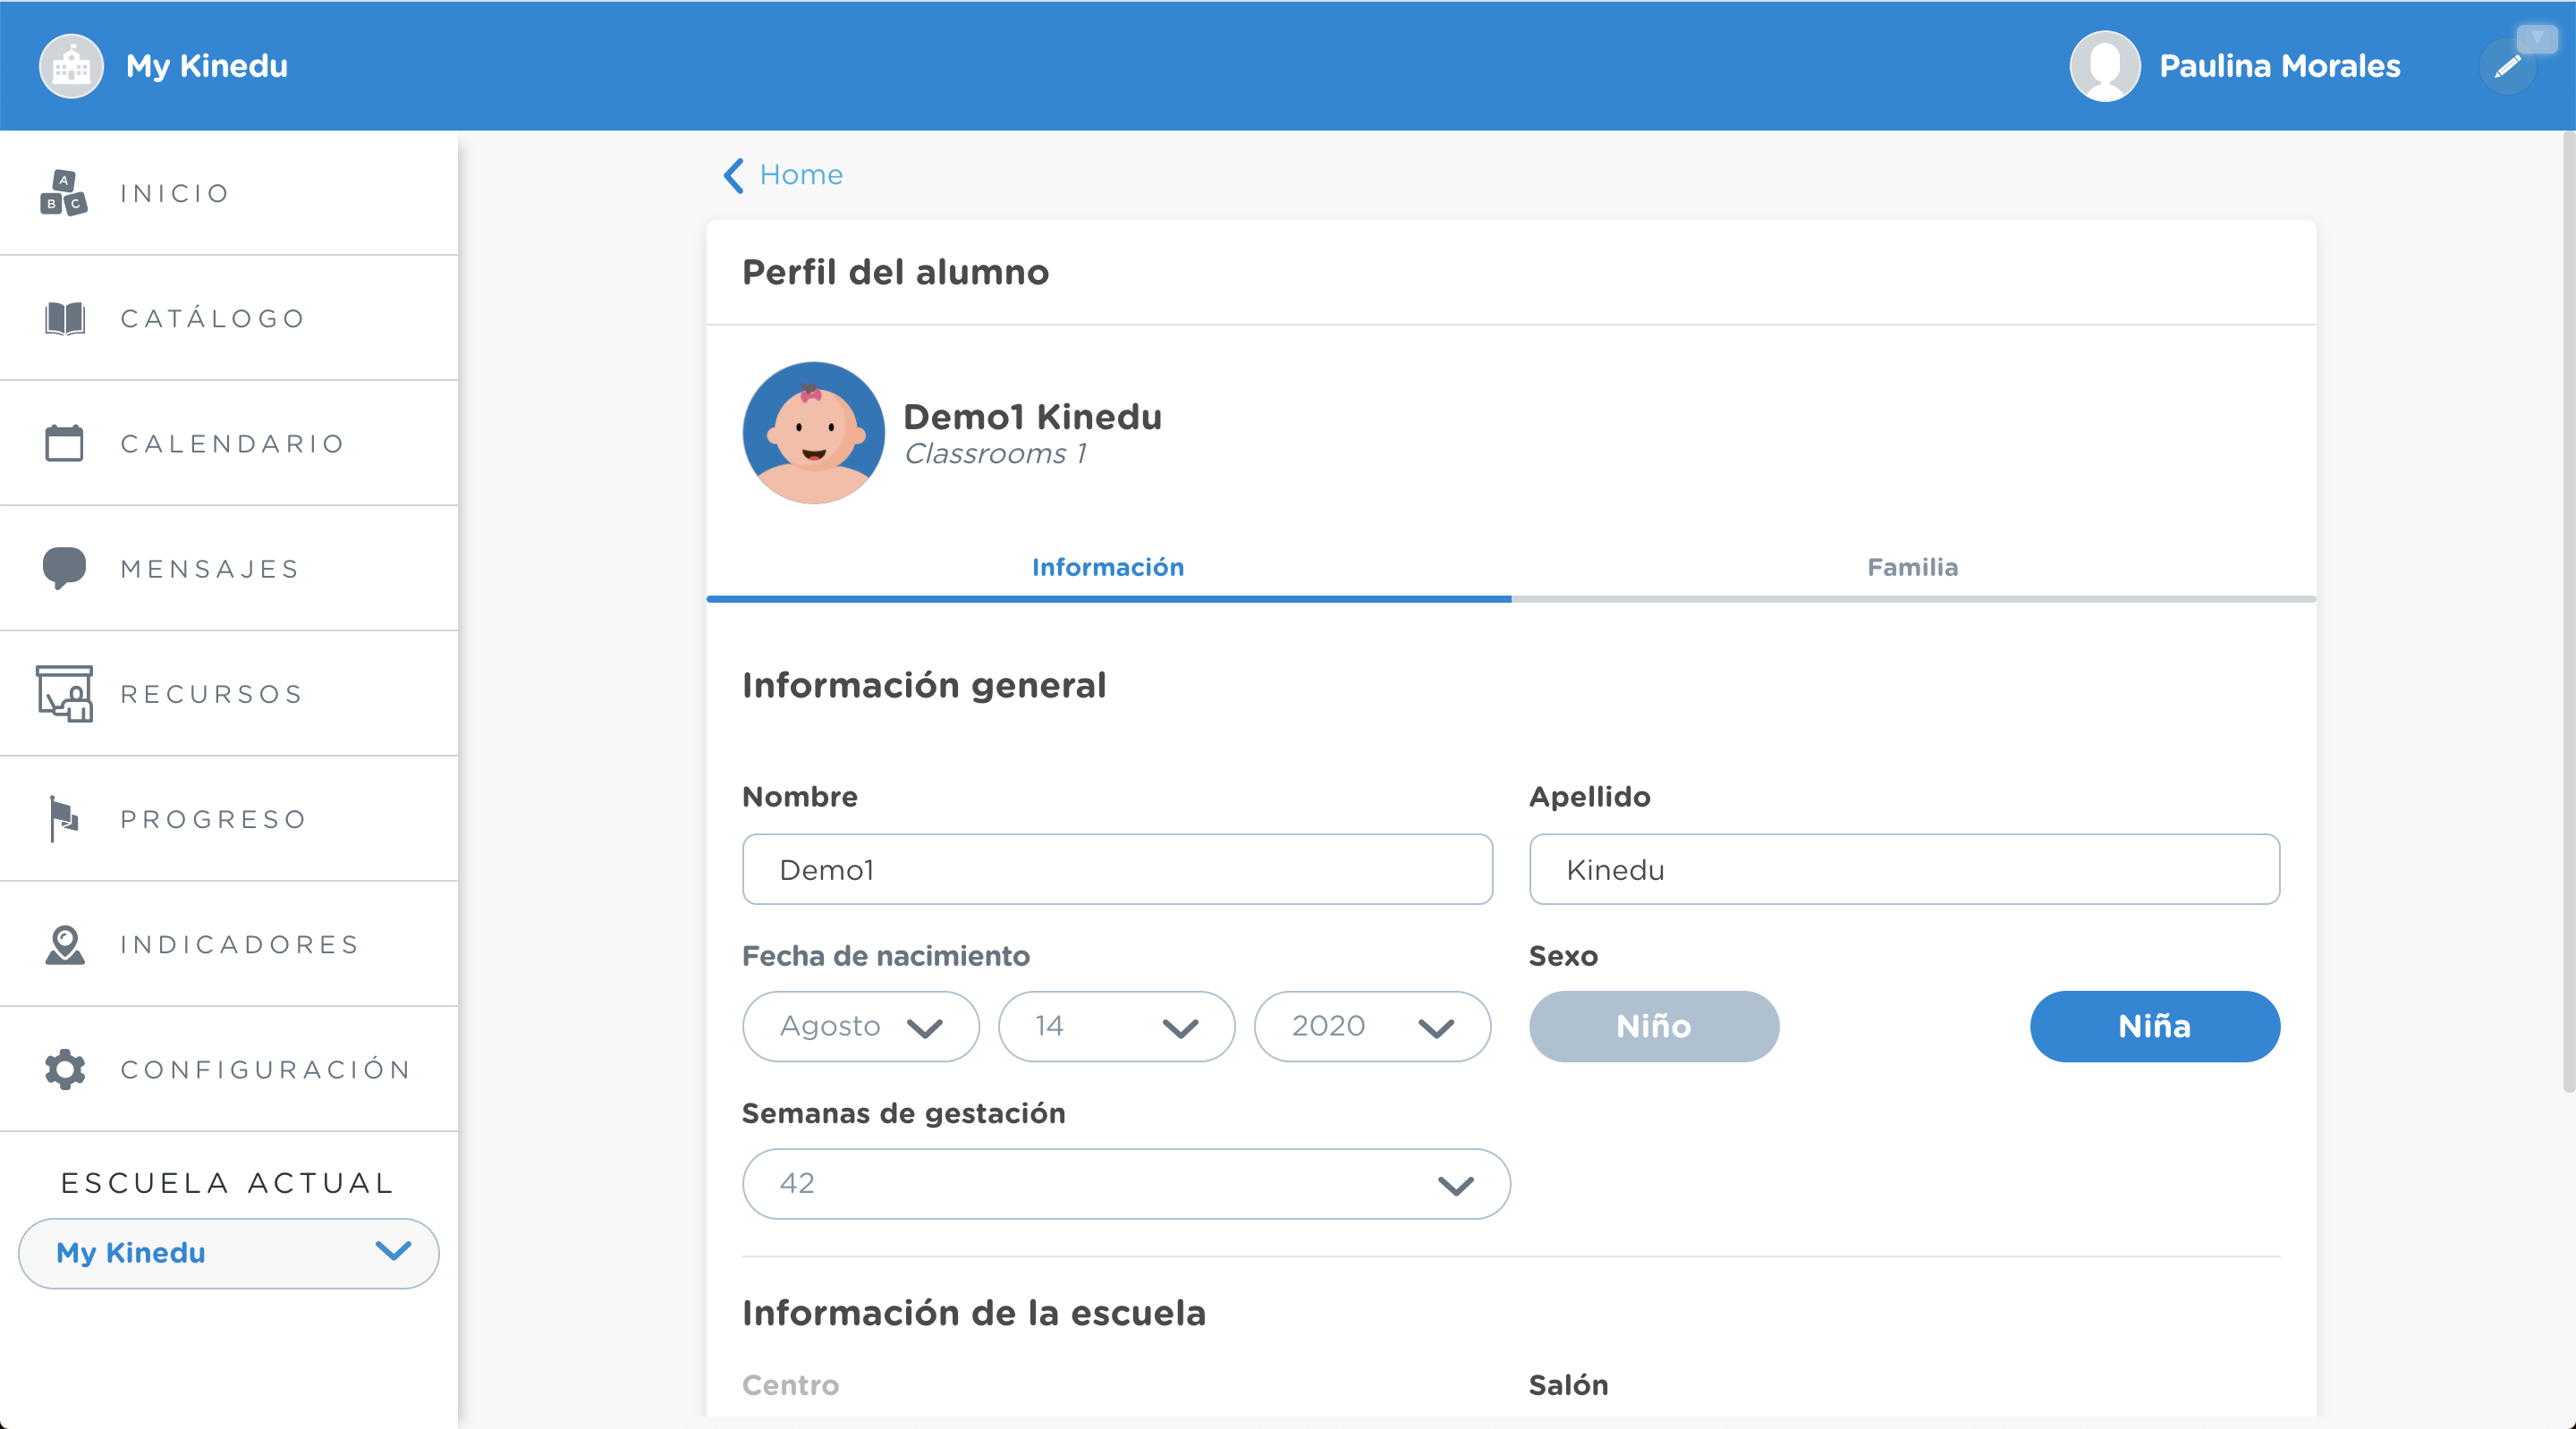
Task: Click the Home breadcrumb link
Action: 801,175
